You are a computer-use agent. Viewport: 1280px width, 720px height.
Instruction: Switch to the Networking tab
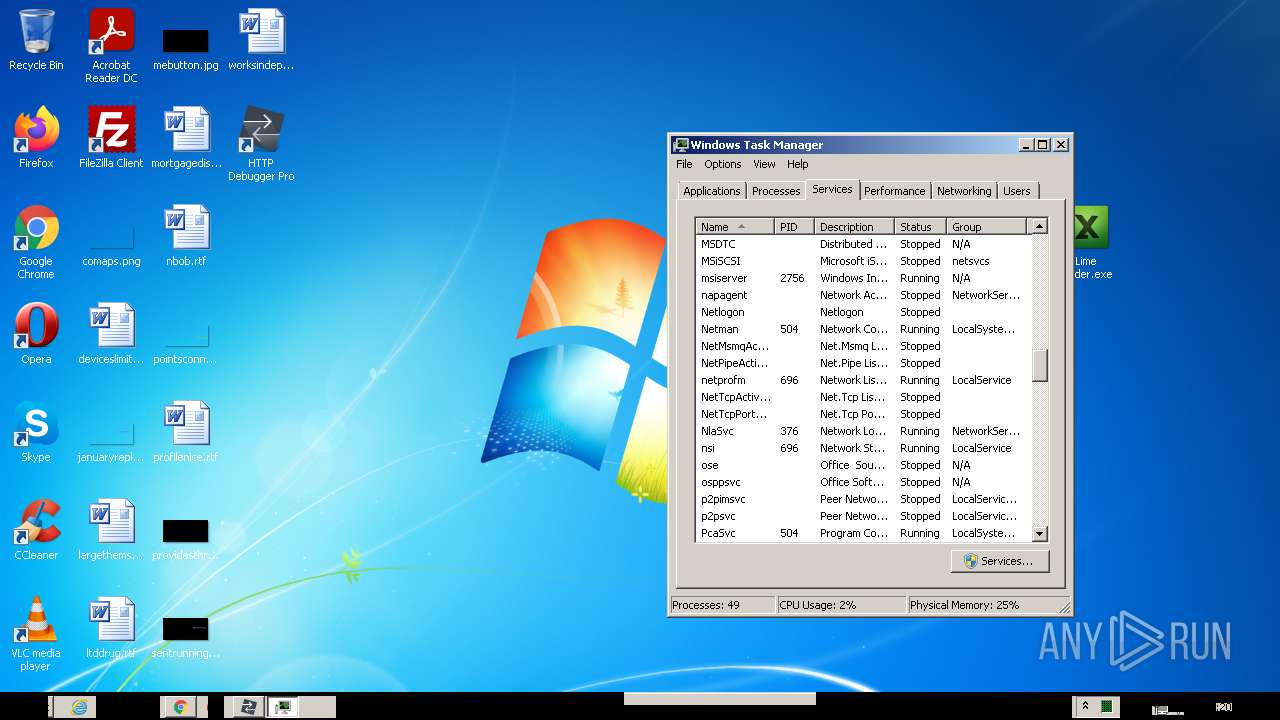point(964,191)
